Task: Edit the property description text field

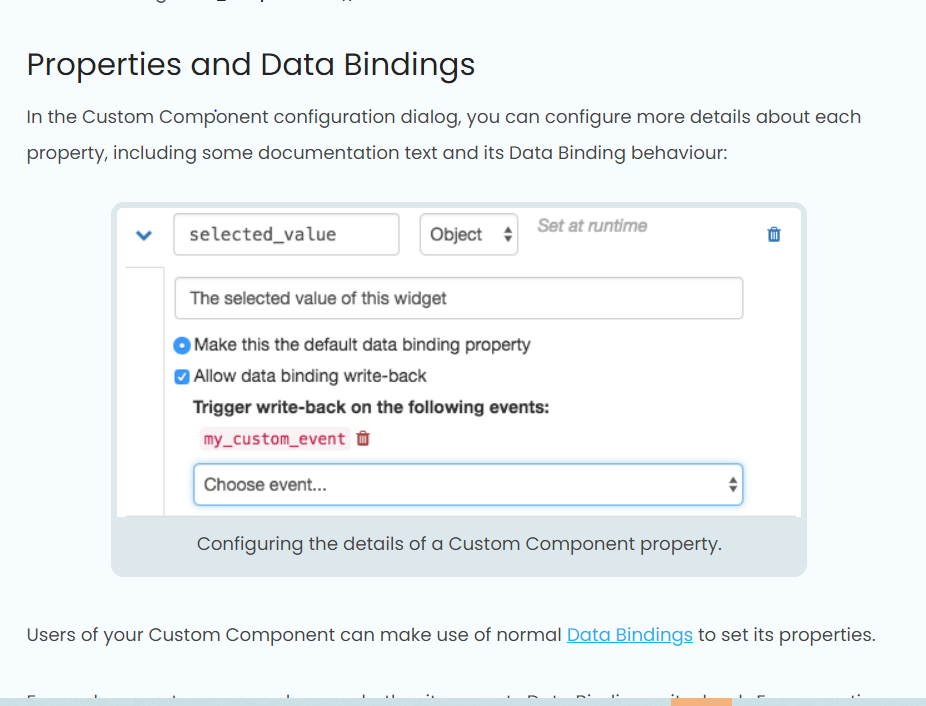Action: (x=458, y=298)
